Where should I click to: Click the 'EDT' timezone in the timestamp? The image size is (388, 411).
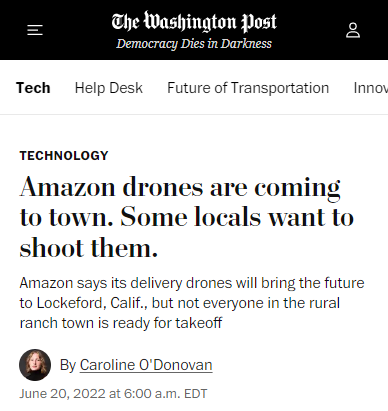(196, 394)
